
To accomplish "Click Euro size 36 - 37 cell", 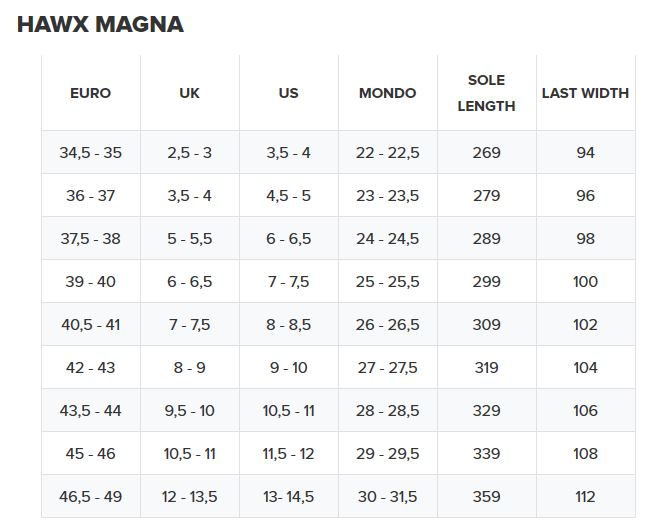I will pos(90,196).
